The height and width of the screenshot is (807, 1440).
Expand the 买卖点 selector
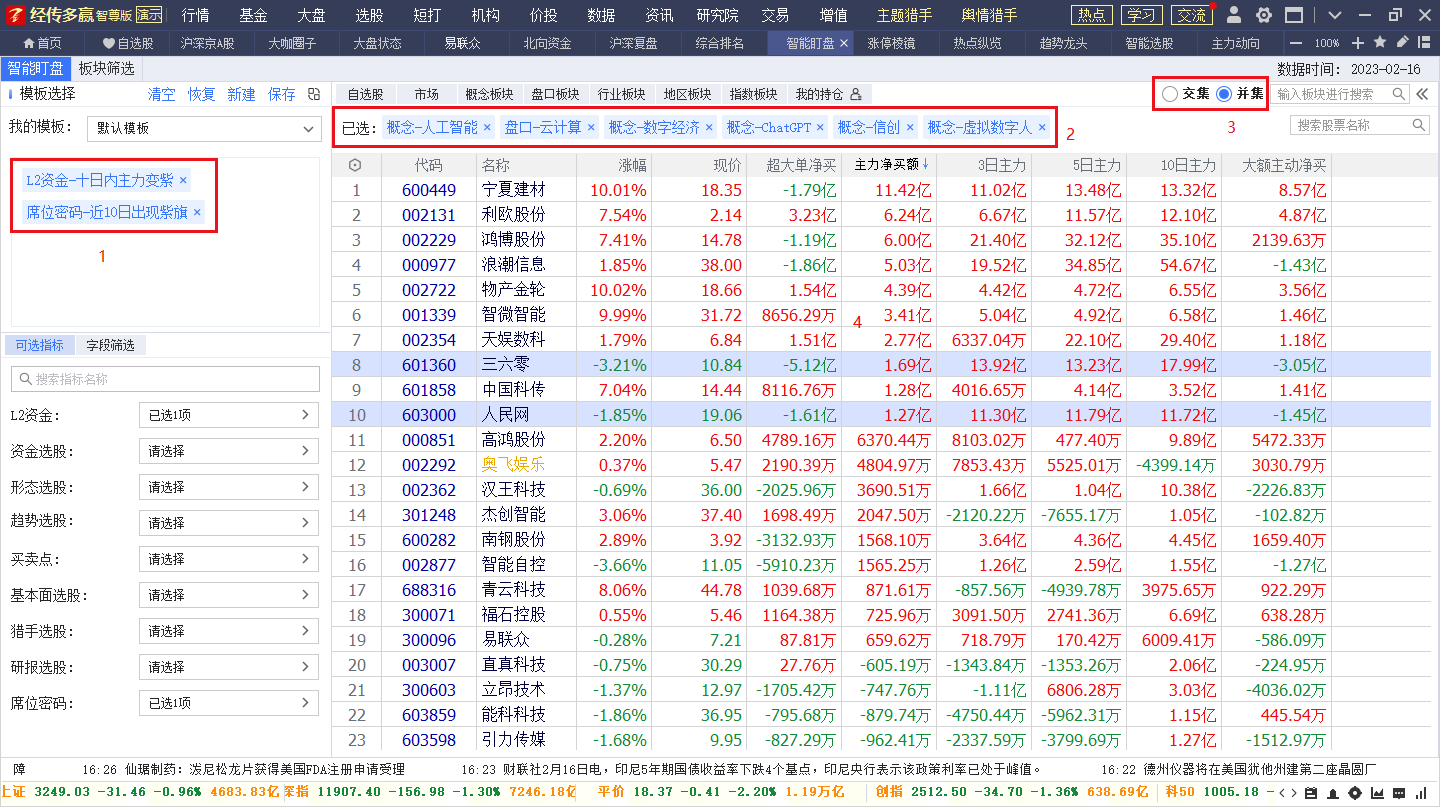point(229,559)
